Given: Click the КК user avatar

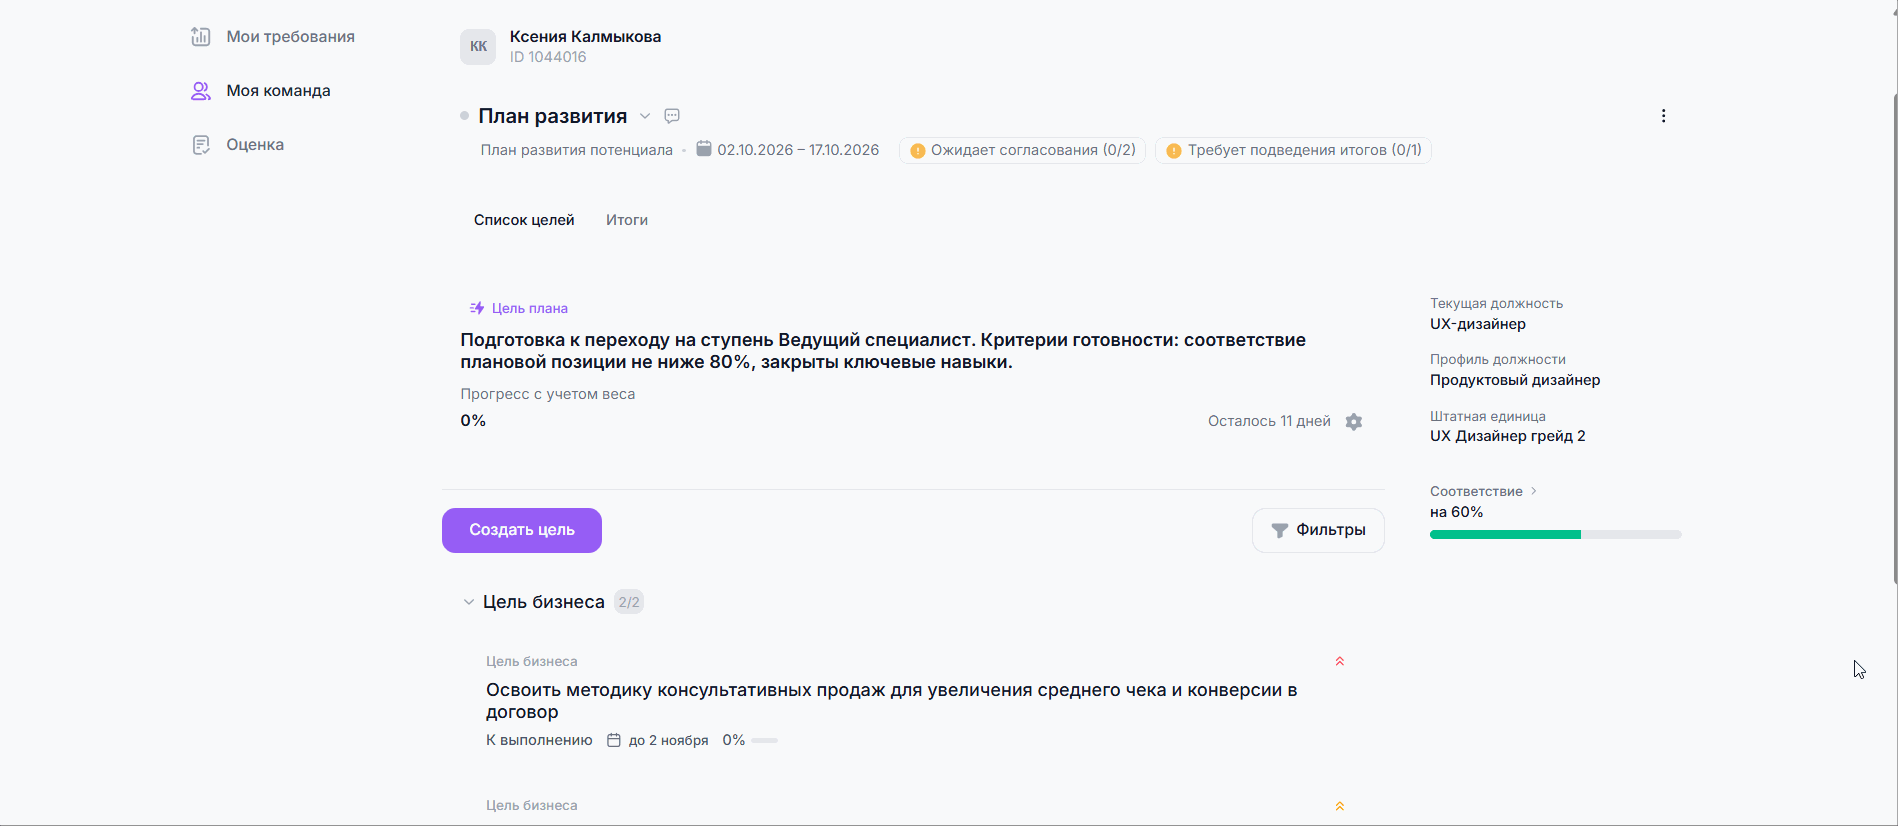Looking at the screenshot, I should (x=478, y=46).
